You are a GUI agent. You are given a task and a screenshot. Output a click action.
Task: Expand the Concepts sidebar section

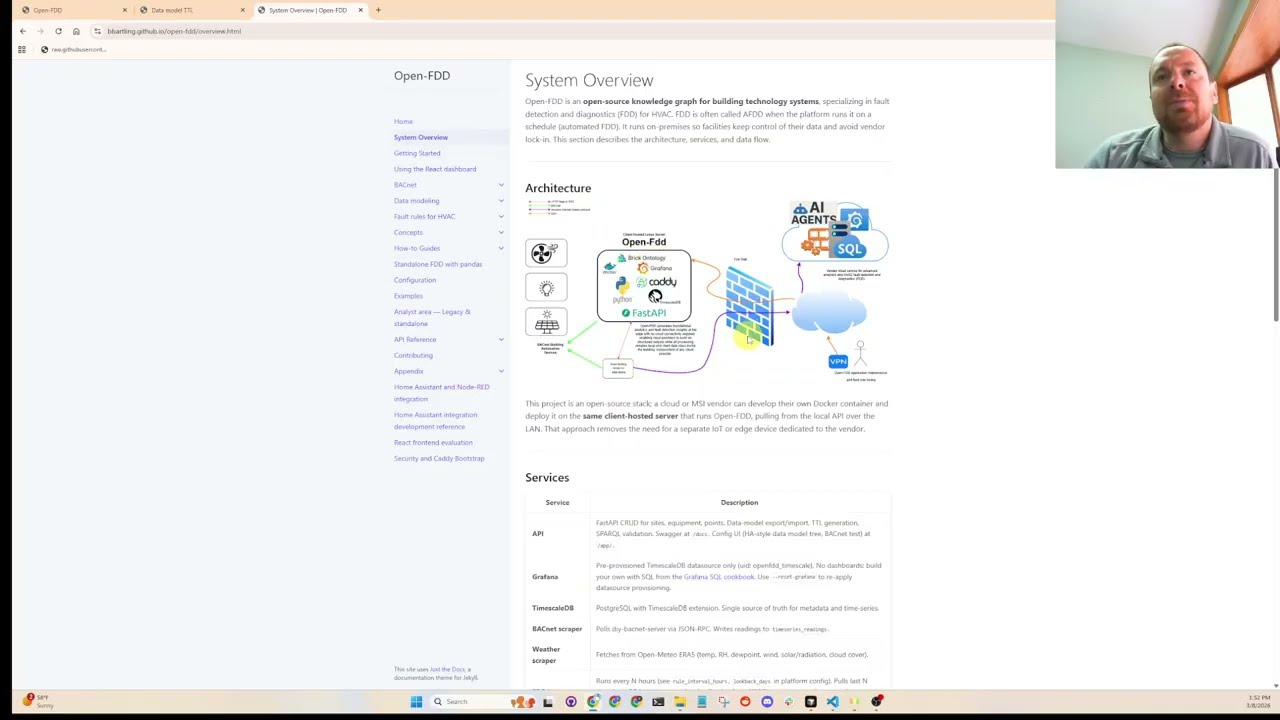[501, 233]
